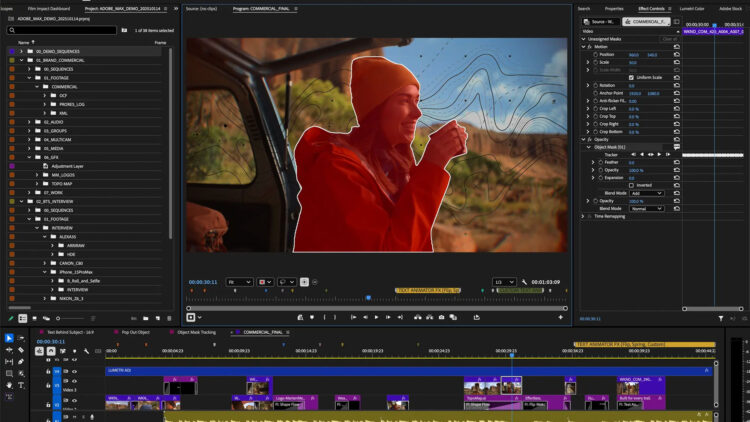Collapse the 01_BRAND_COMMERCIAL bin

pos(21,60)
